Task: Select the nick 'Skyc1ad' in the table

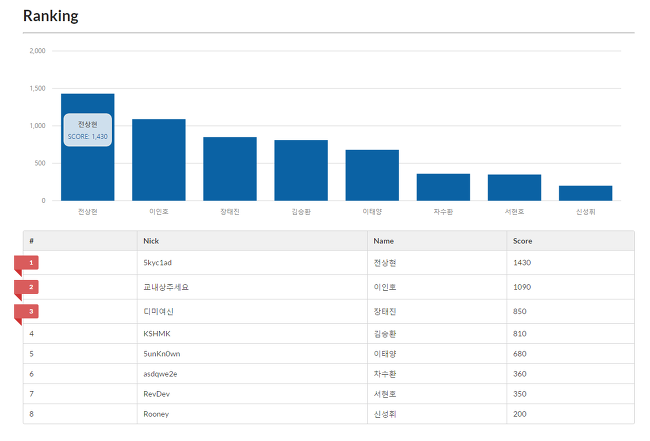Action: [158, 263]
